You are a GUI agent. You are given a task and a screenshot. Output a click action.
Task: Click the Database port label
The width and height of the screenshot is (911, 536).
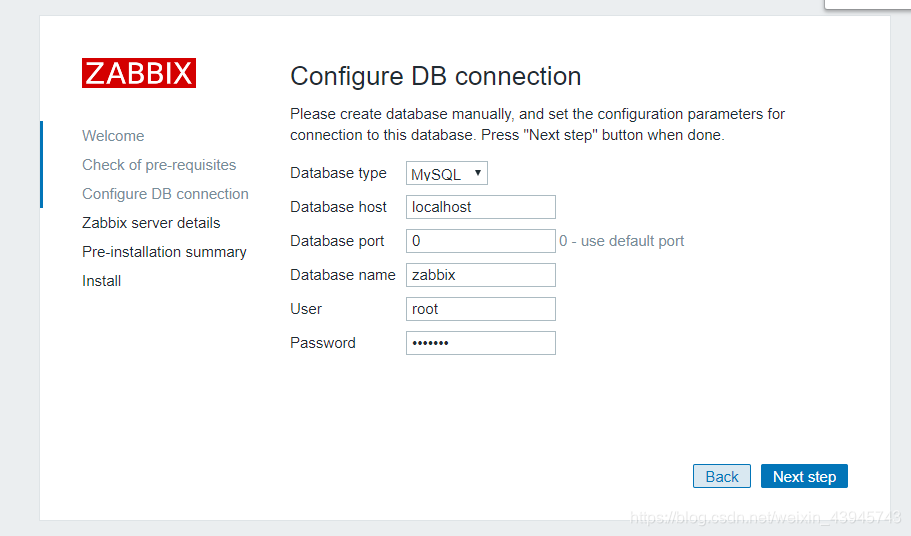(337, 241)
